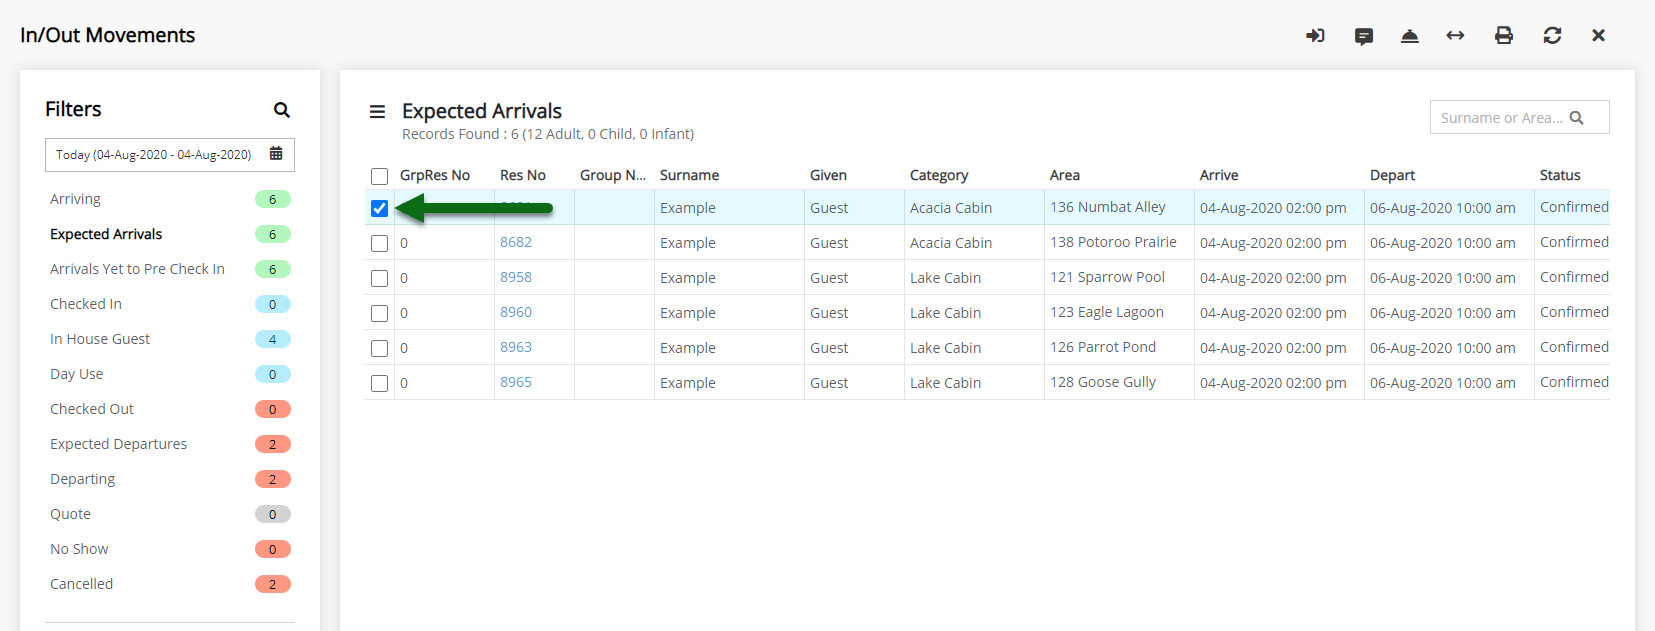The image size is (1655, 631).
Task: Select the Expected Departures filter
Action: coord(118,444)
